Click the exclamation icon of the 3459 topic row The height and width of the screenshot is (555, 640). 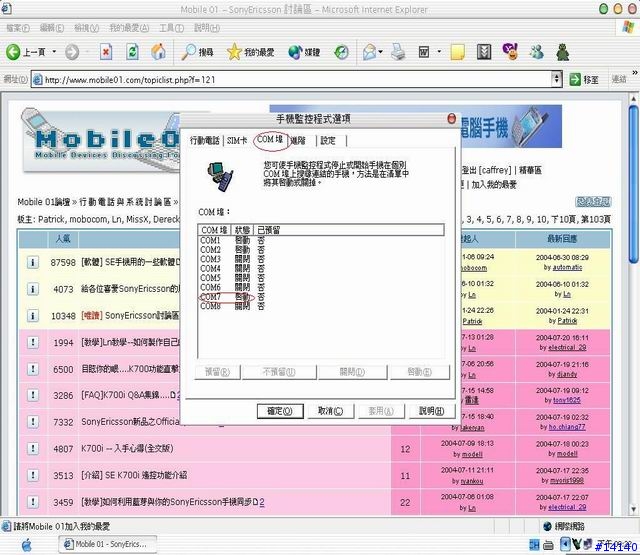click(33, 502)
